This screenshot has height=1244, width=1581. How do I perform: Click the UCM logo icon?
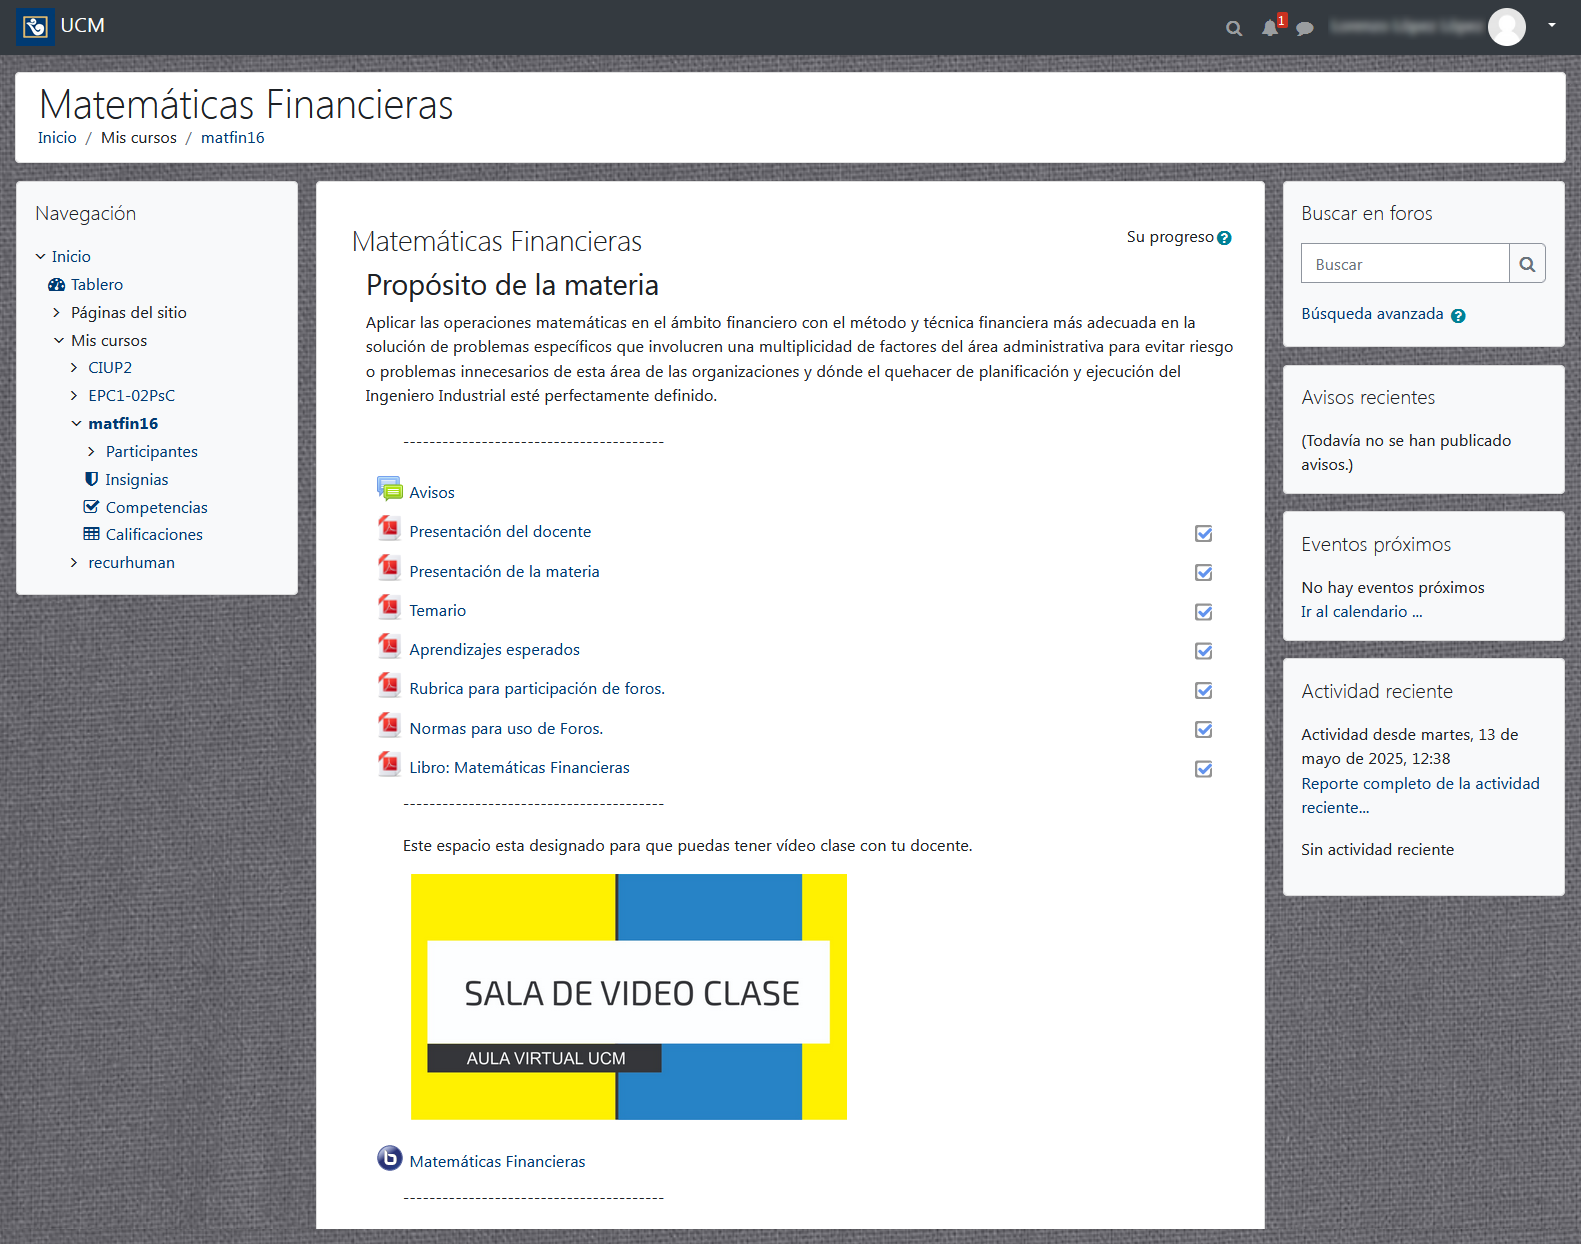36,26
